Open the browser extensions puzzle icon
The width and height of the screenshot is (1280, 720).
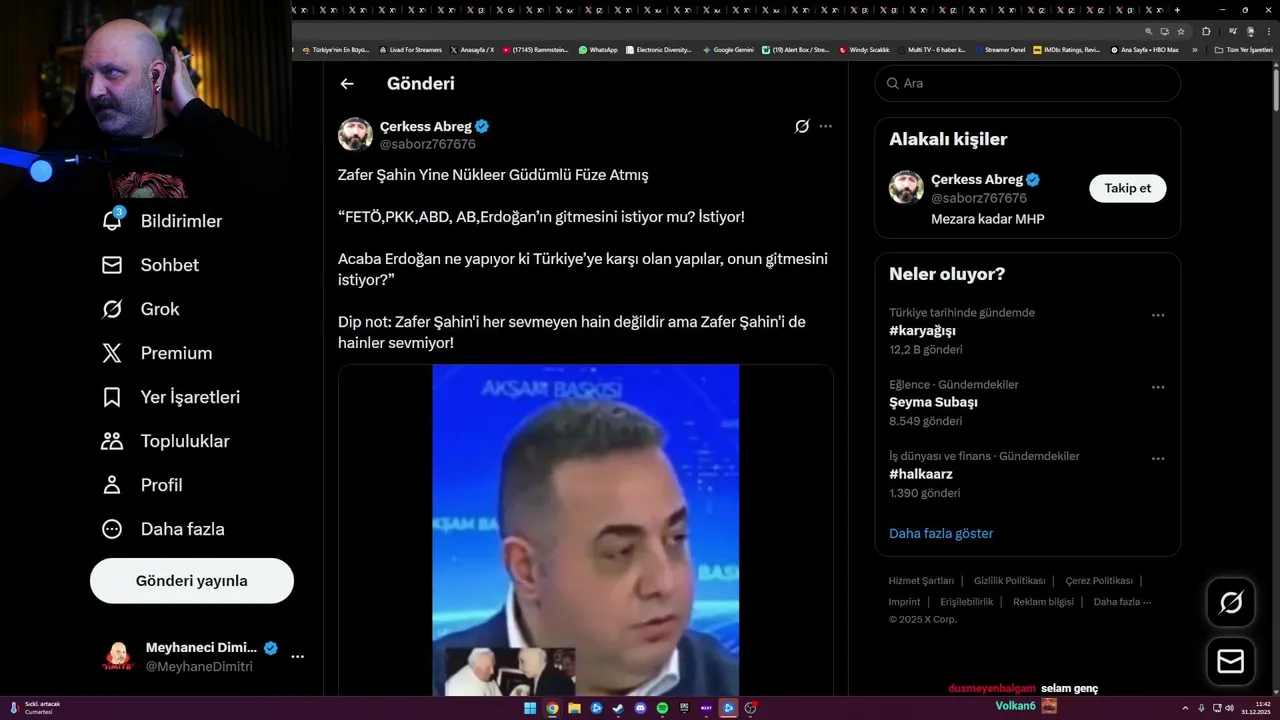pyautogui.click(x=1206, y=31)
